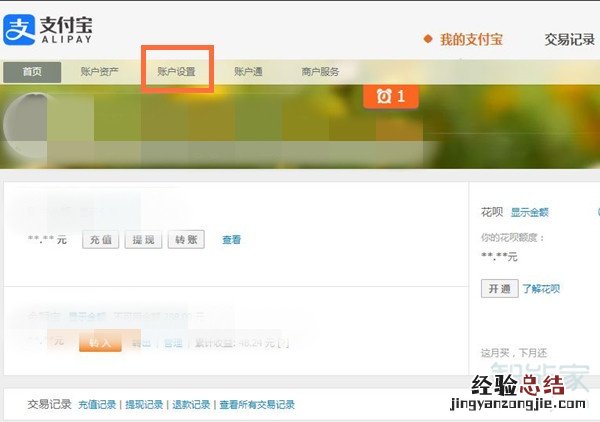The height and width of the screenshot is (422, 600).
Task: Open the 商户服务 tab
Action: click(x=320, y=72)
